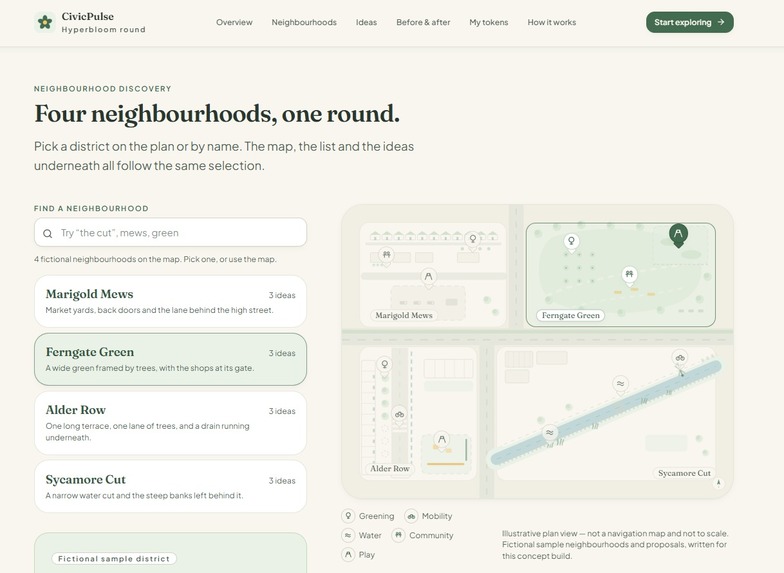Select the greening pin in Ferngate Green
This screenshot has width=784, height=573.
pyautogui.click(x=571, y=242)
